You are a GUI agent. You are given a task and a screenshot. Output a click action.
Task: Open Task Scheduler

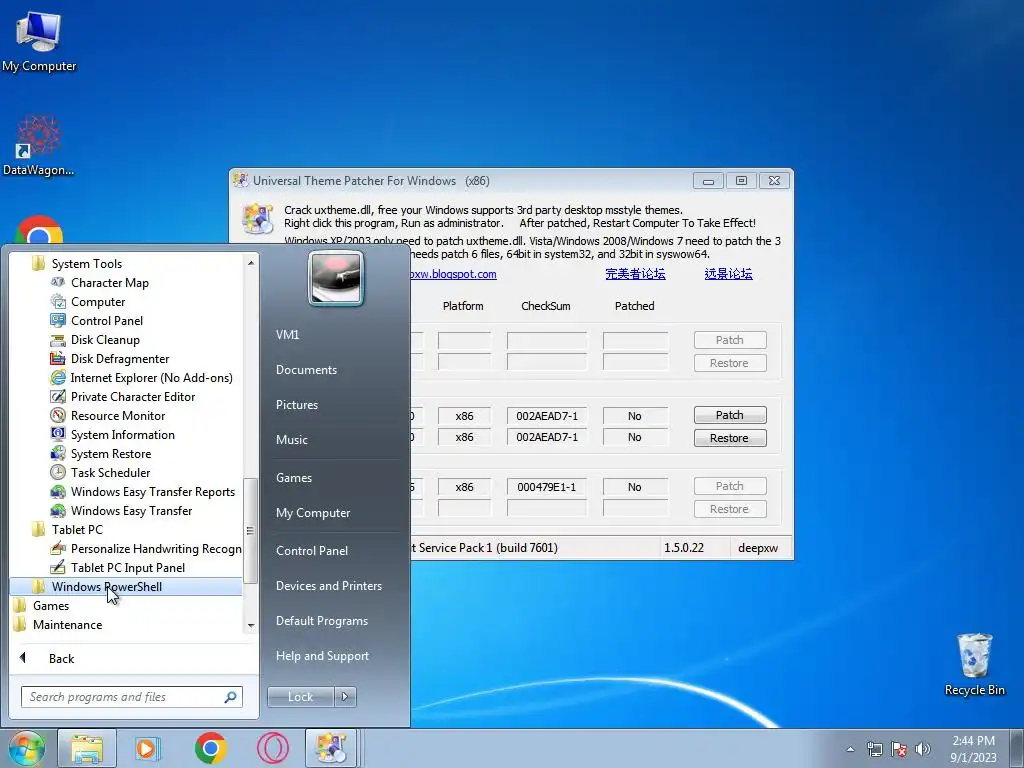pos(110,472)
